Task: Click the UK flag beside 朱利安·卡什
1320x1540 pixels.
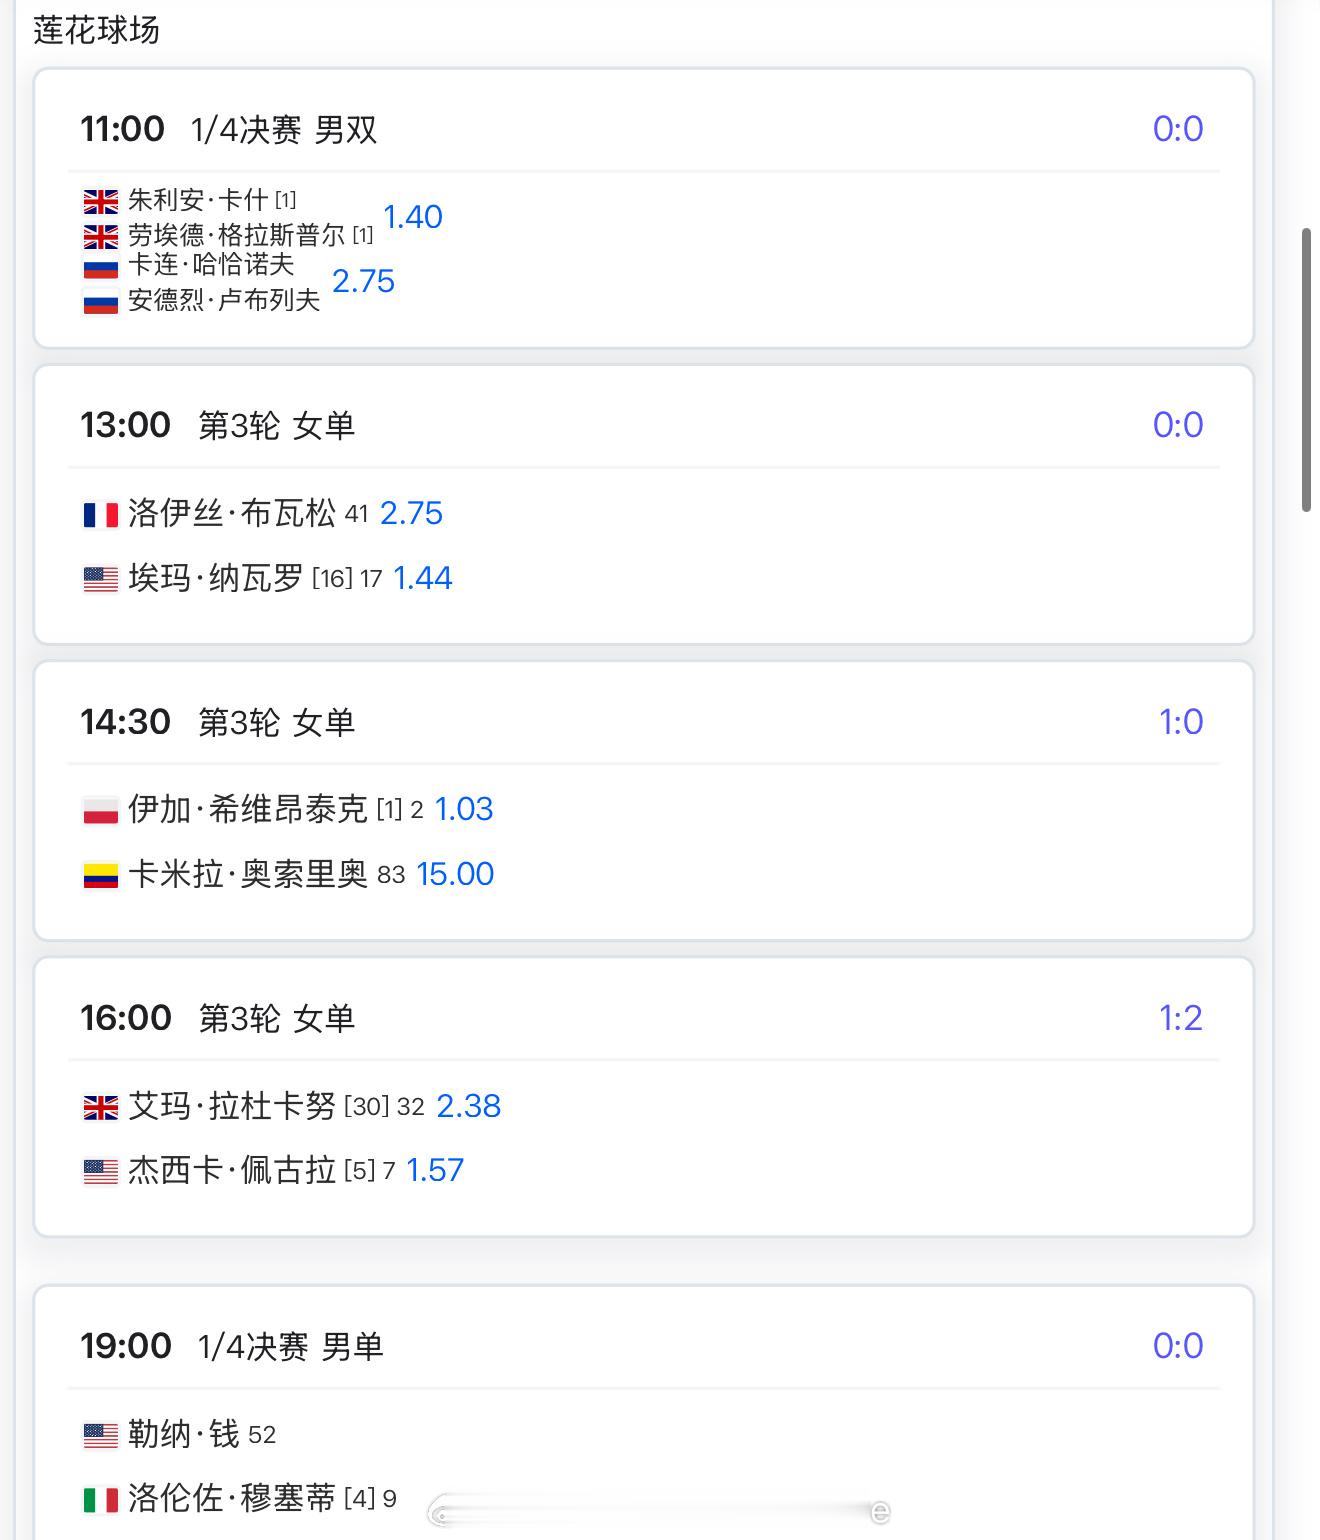Action: 100,202
